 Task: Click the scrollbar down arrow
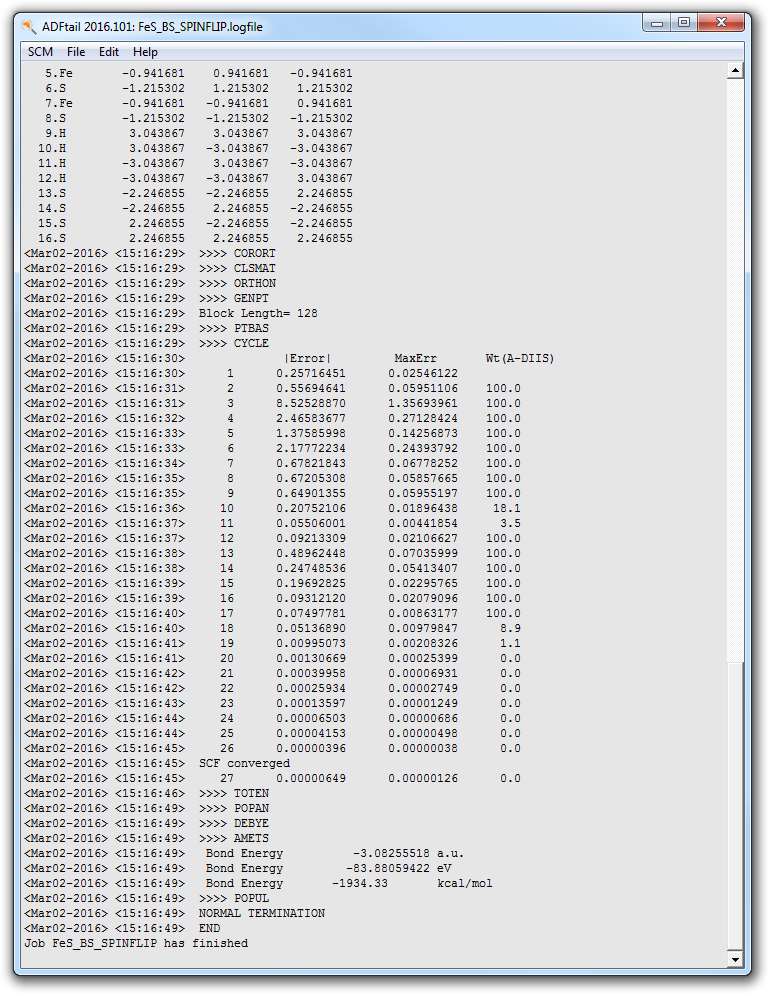pyautogui.click(x=735, y=959)
